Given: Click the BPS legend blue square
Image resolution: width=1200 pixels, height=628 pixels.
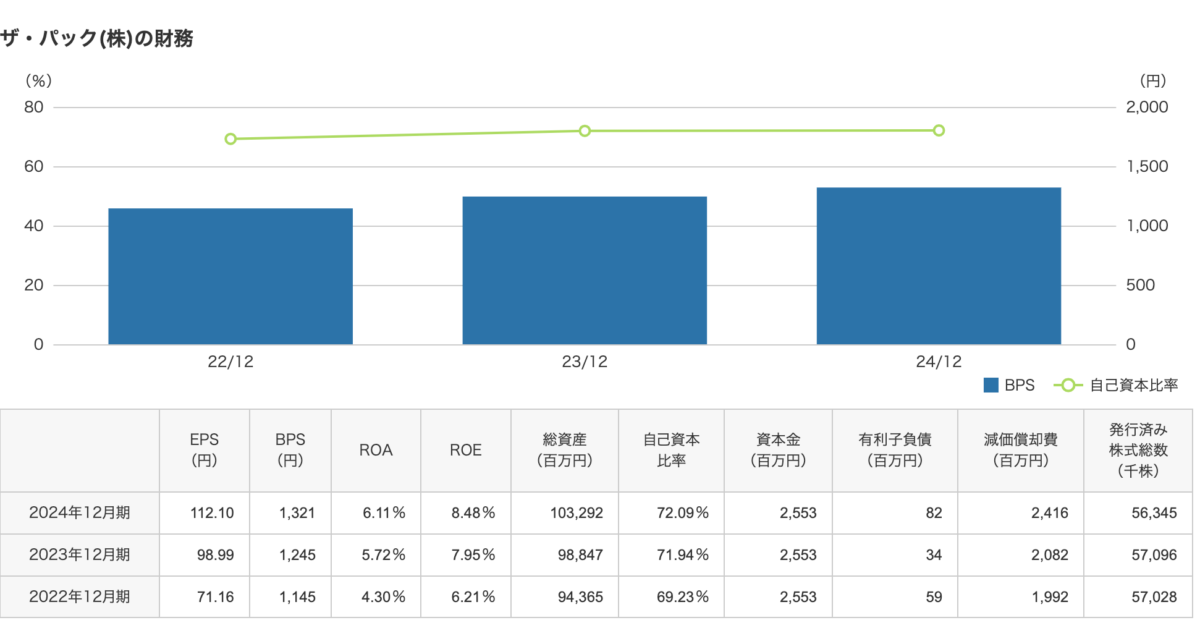Looking at the screenshot, I should 992,385.
